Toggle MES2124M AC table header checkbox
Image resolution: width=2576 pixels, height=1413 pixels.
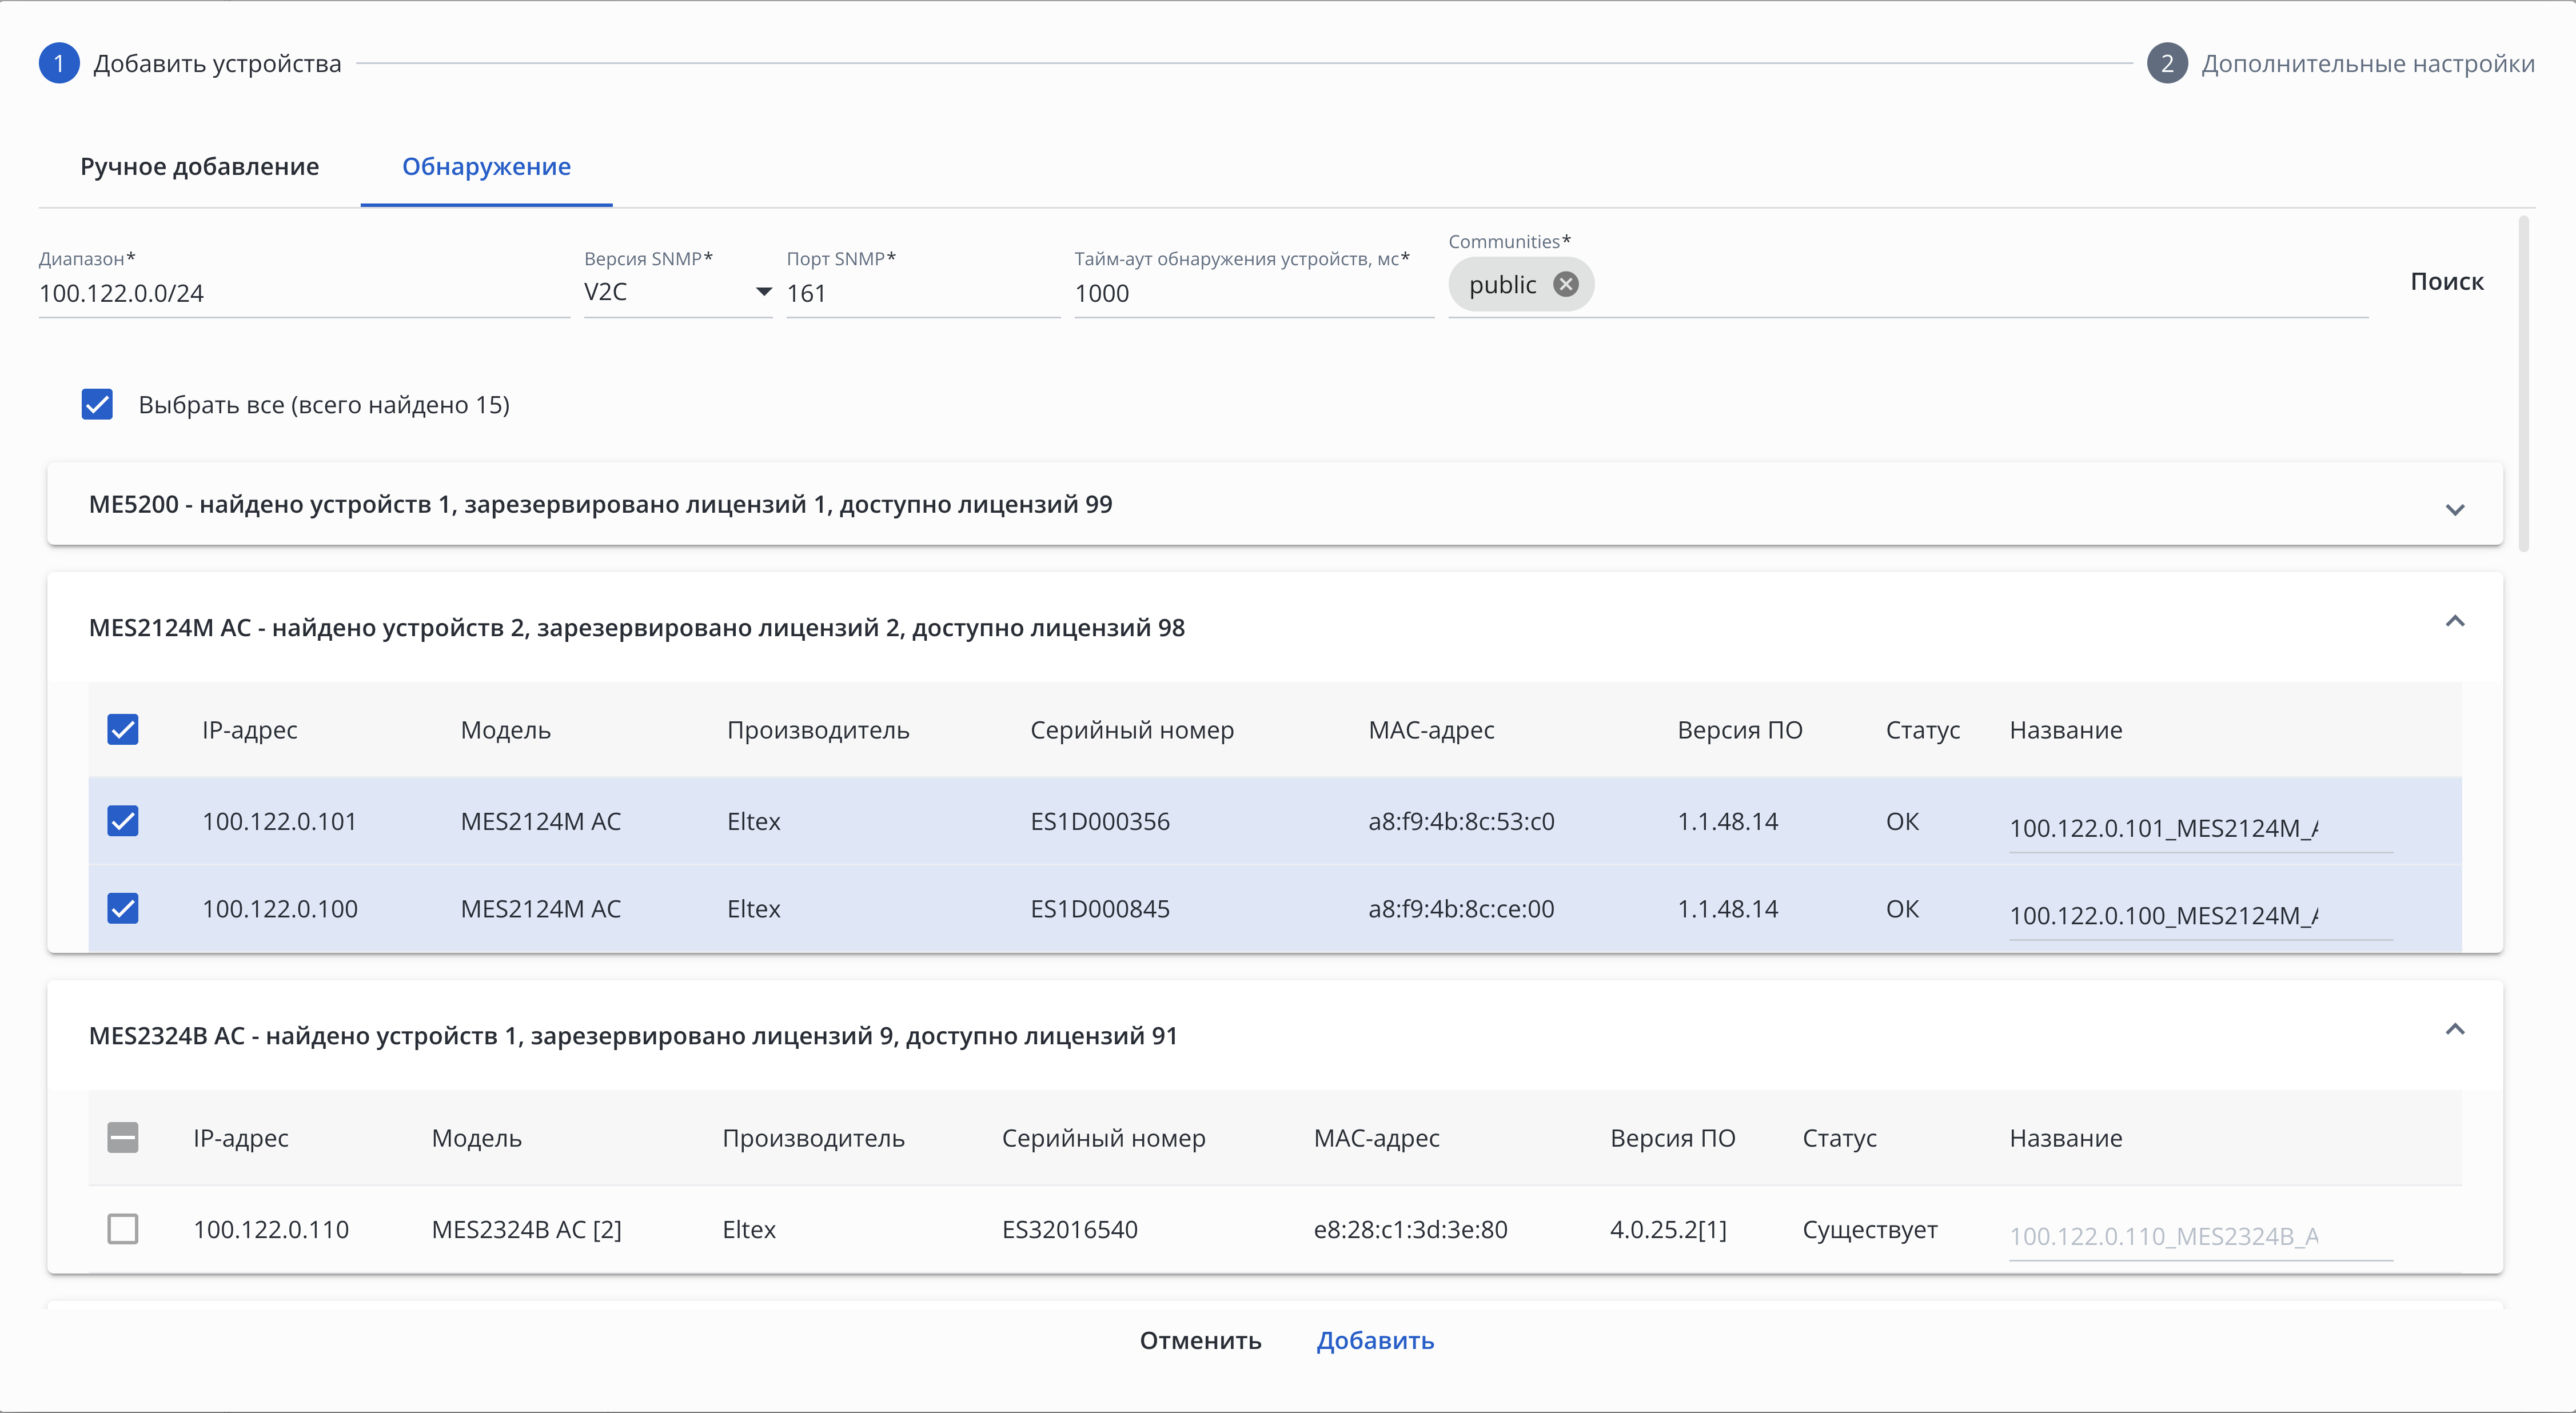(x=123, y=730)
